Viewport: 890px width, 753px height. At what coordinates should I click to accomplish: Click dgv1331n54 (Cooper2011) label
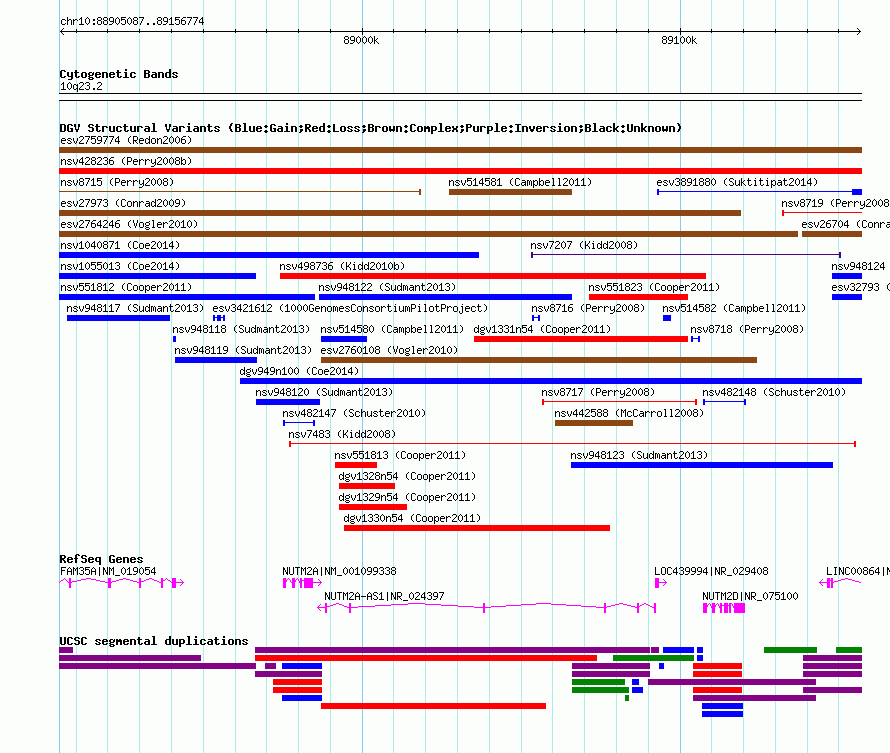(x=542, y=329)
